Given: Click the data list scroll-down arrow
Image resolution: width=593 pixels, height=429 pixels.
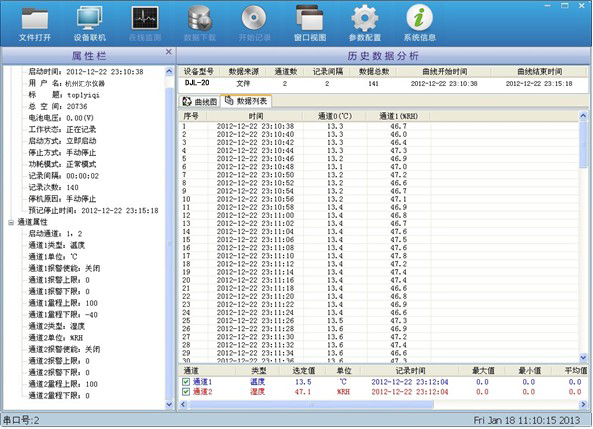Looking at the screenshot, I should 583,357.
